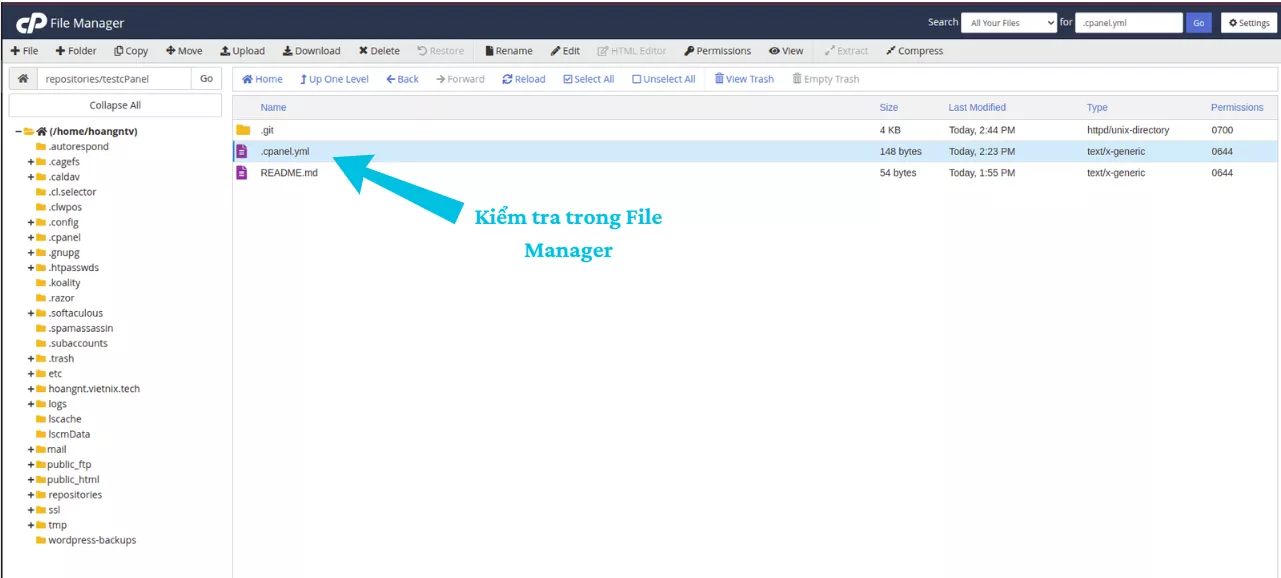Toggle the Unselect All checkbox
Viewport: 1281px width, 578px height.
tap(637, 80)
